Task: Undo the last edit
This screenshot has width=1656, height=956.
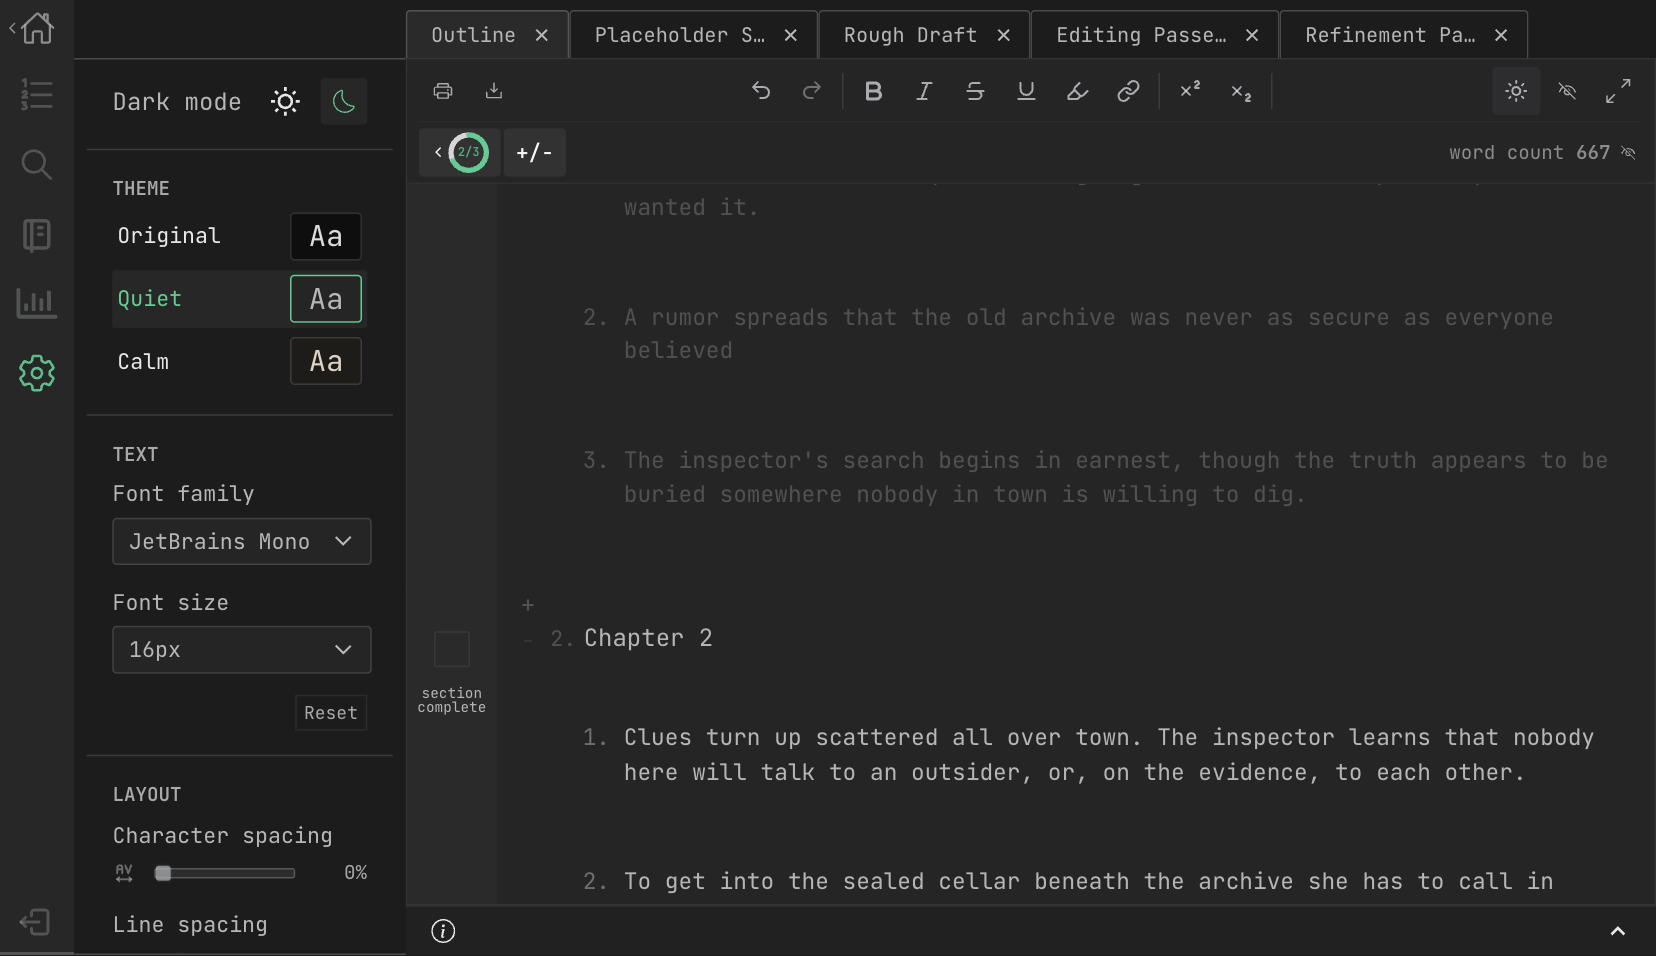Action: [x=761, y=91]
